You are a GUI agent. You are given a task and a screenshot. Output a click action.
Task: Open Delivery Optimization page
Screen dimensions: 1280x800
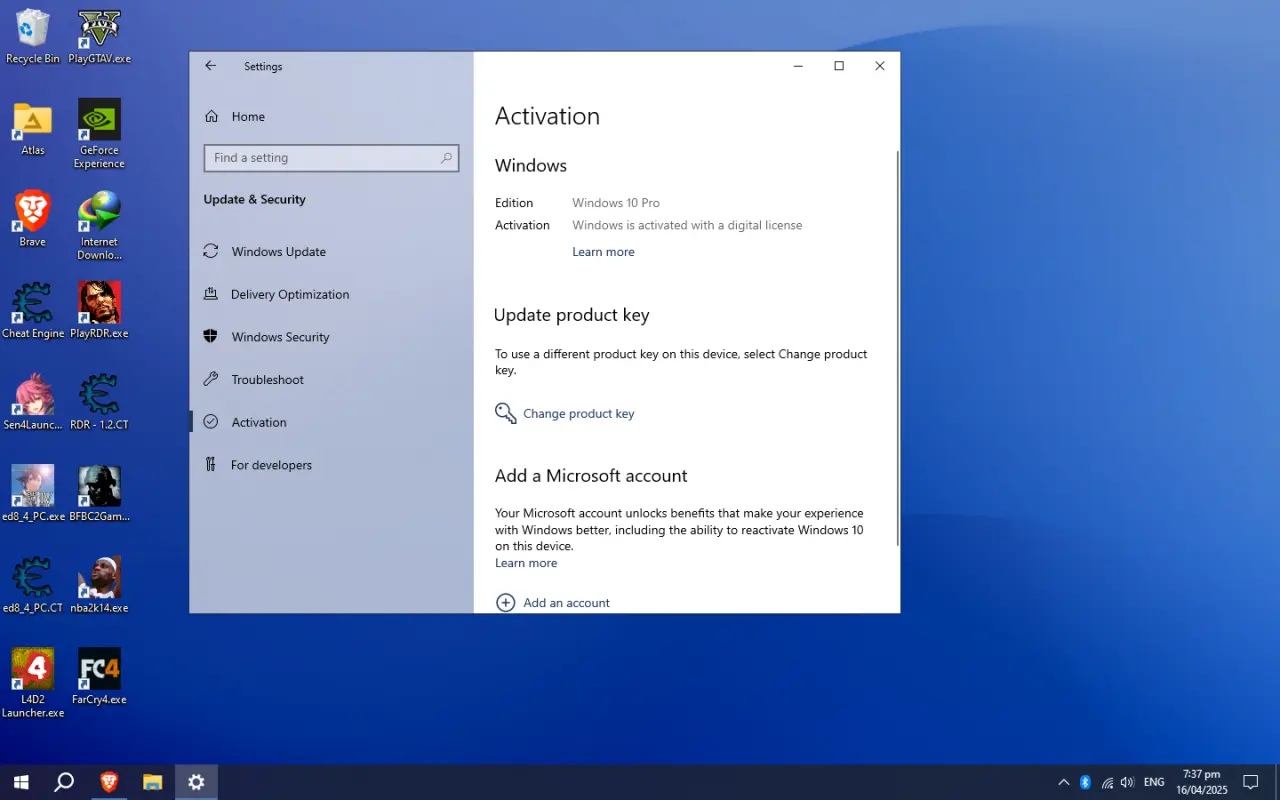tap(331, 294)
